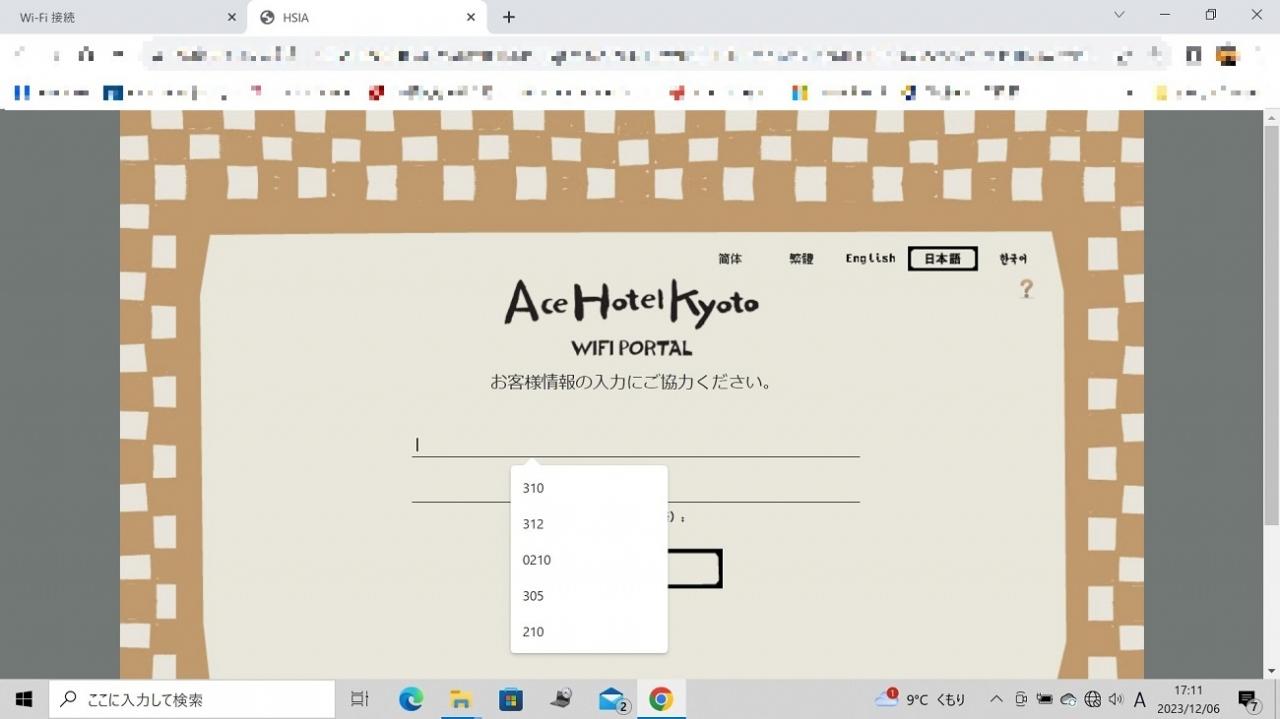Open the Mail app in taskbar

click(612, 699)
